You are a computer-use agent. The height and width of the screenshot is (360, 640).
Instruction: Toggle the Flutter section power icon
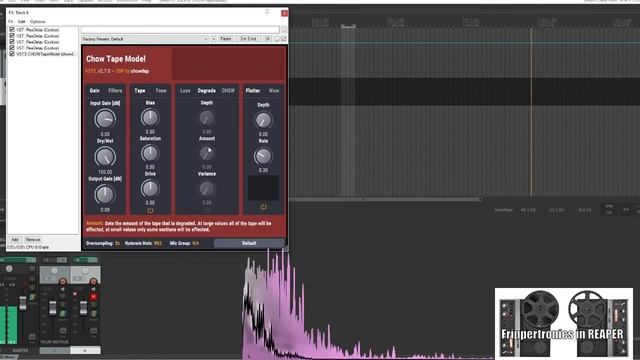263,207
